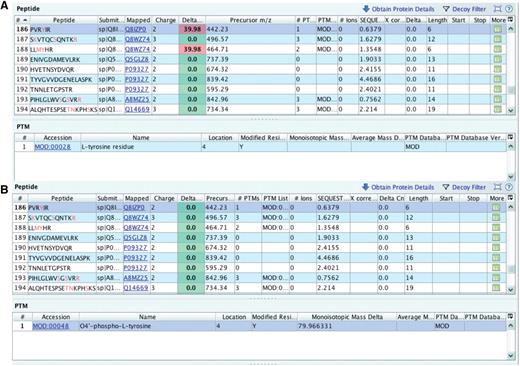Sort by the # column header in panel A
The width and height of the screenshot is (520, 366).
[22, 20]
